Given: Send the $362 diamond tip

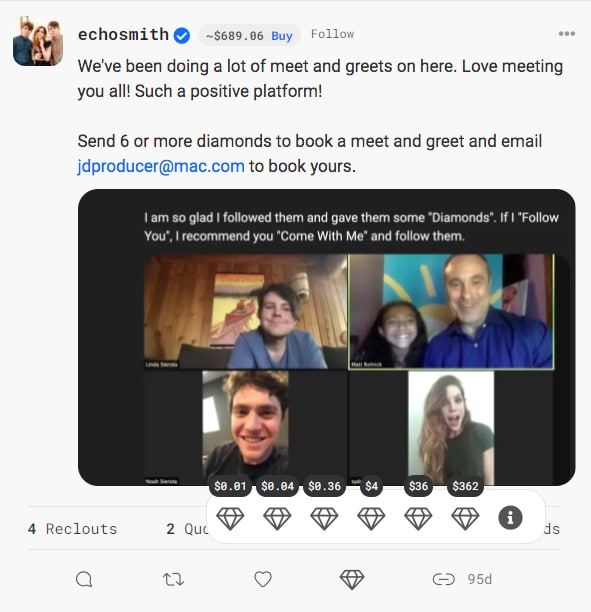Looking at the screenshot, I should click(x=465, y=518).
